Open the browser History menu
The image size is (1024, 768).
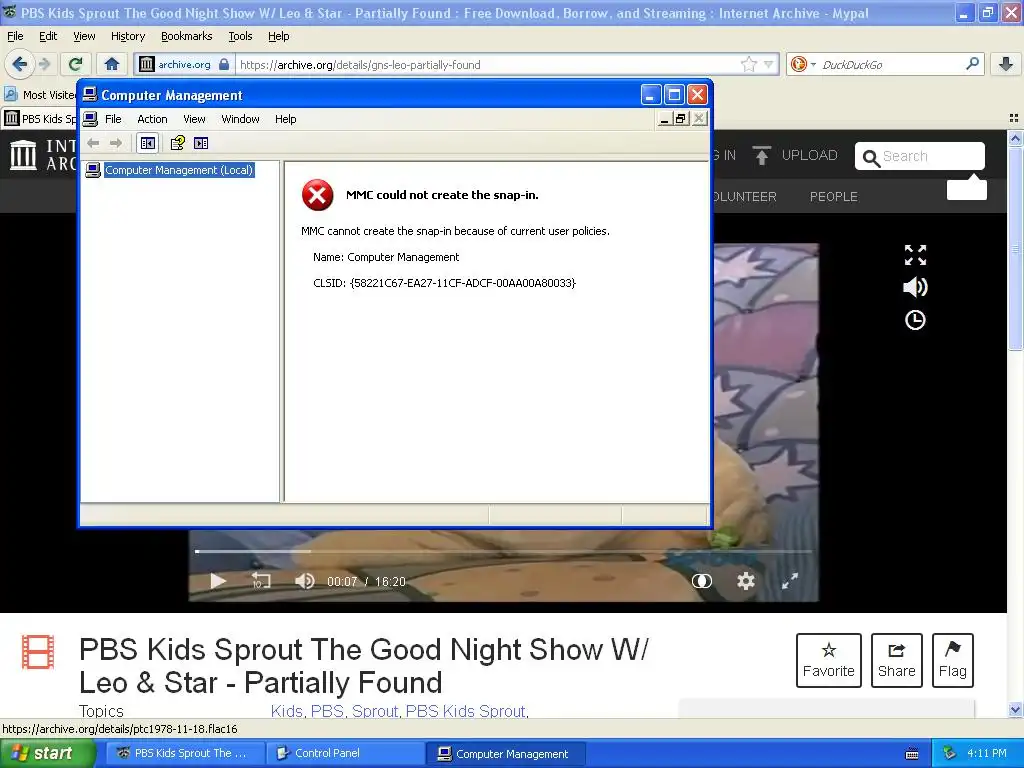coord(128,36)
